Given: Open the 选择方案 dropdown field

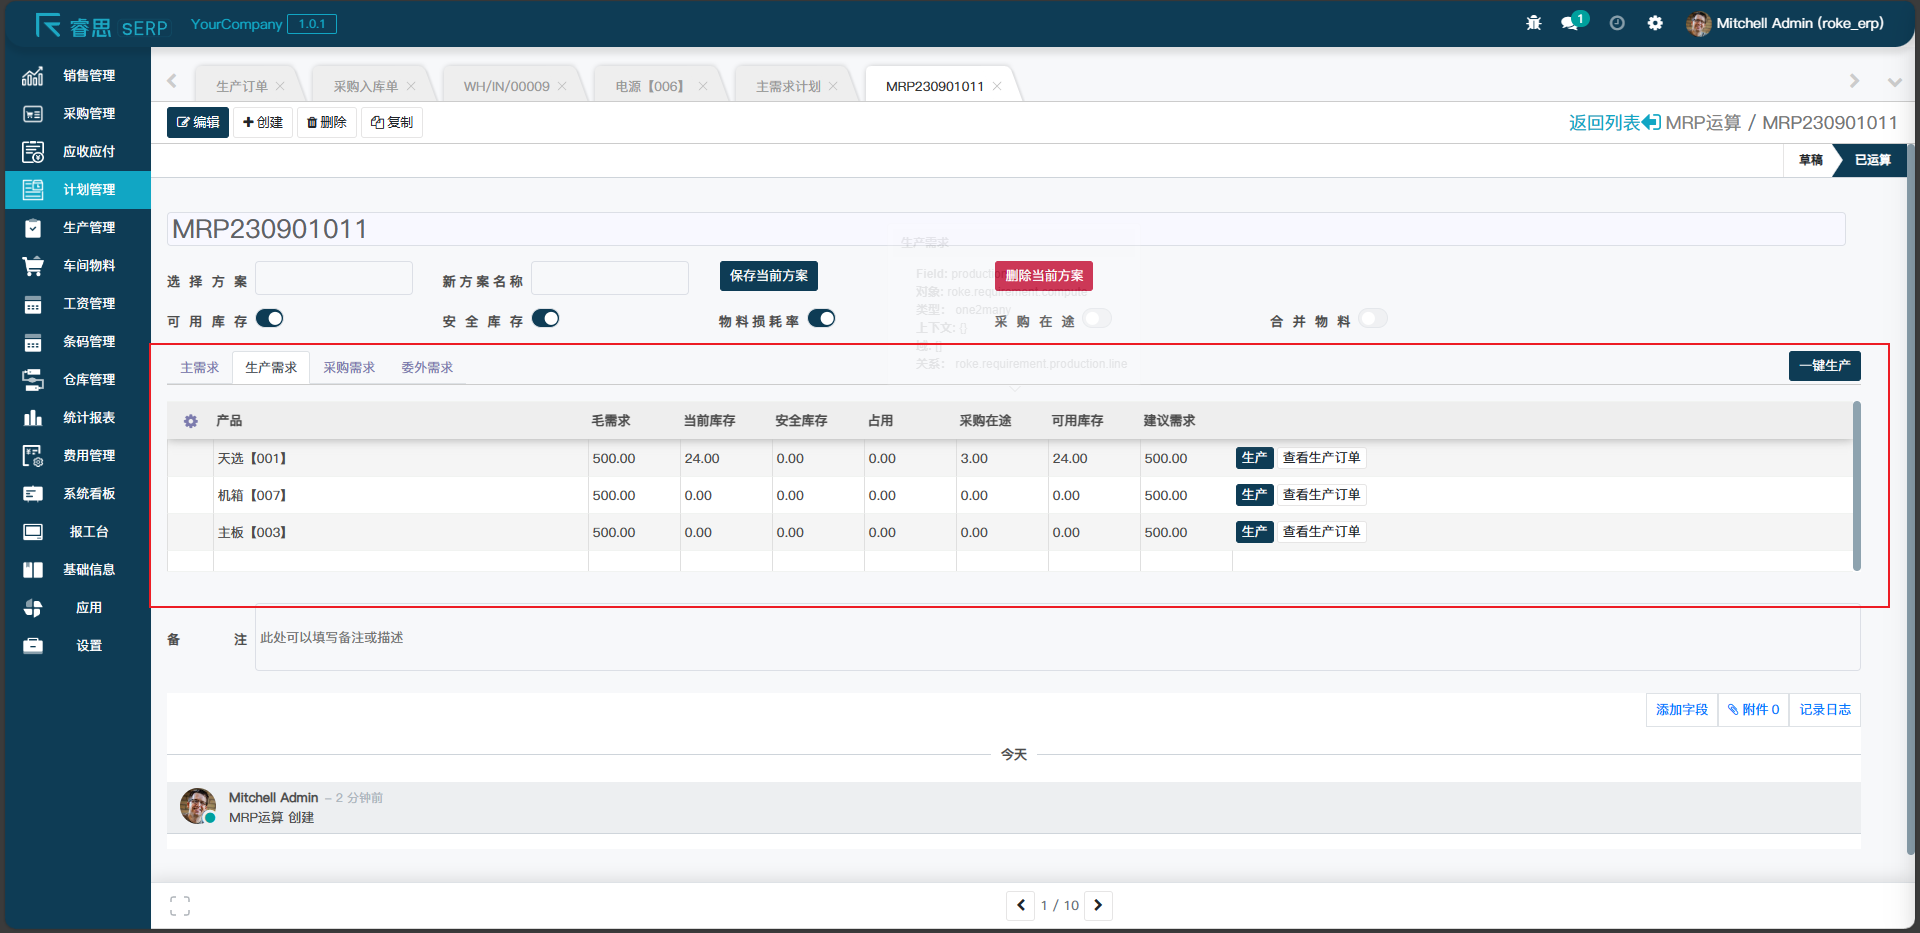Looking at the screenshot, I should (334, 279).
